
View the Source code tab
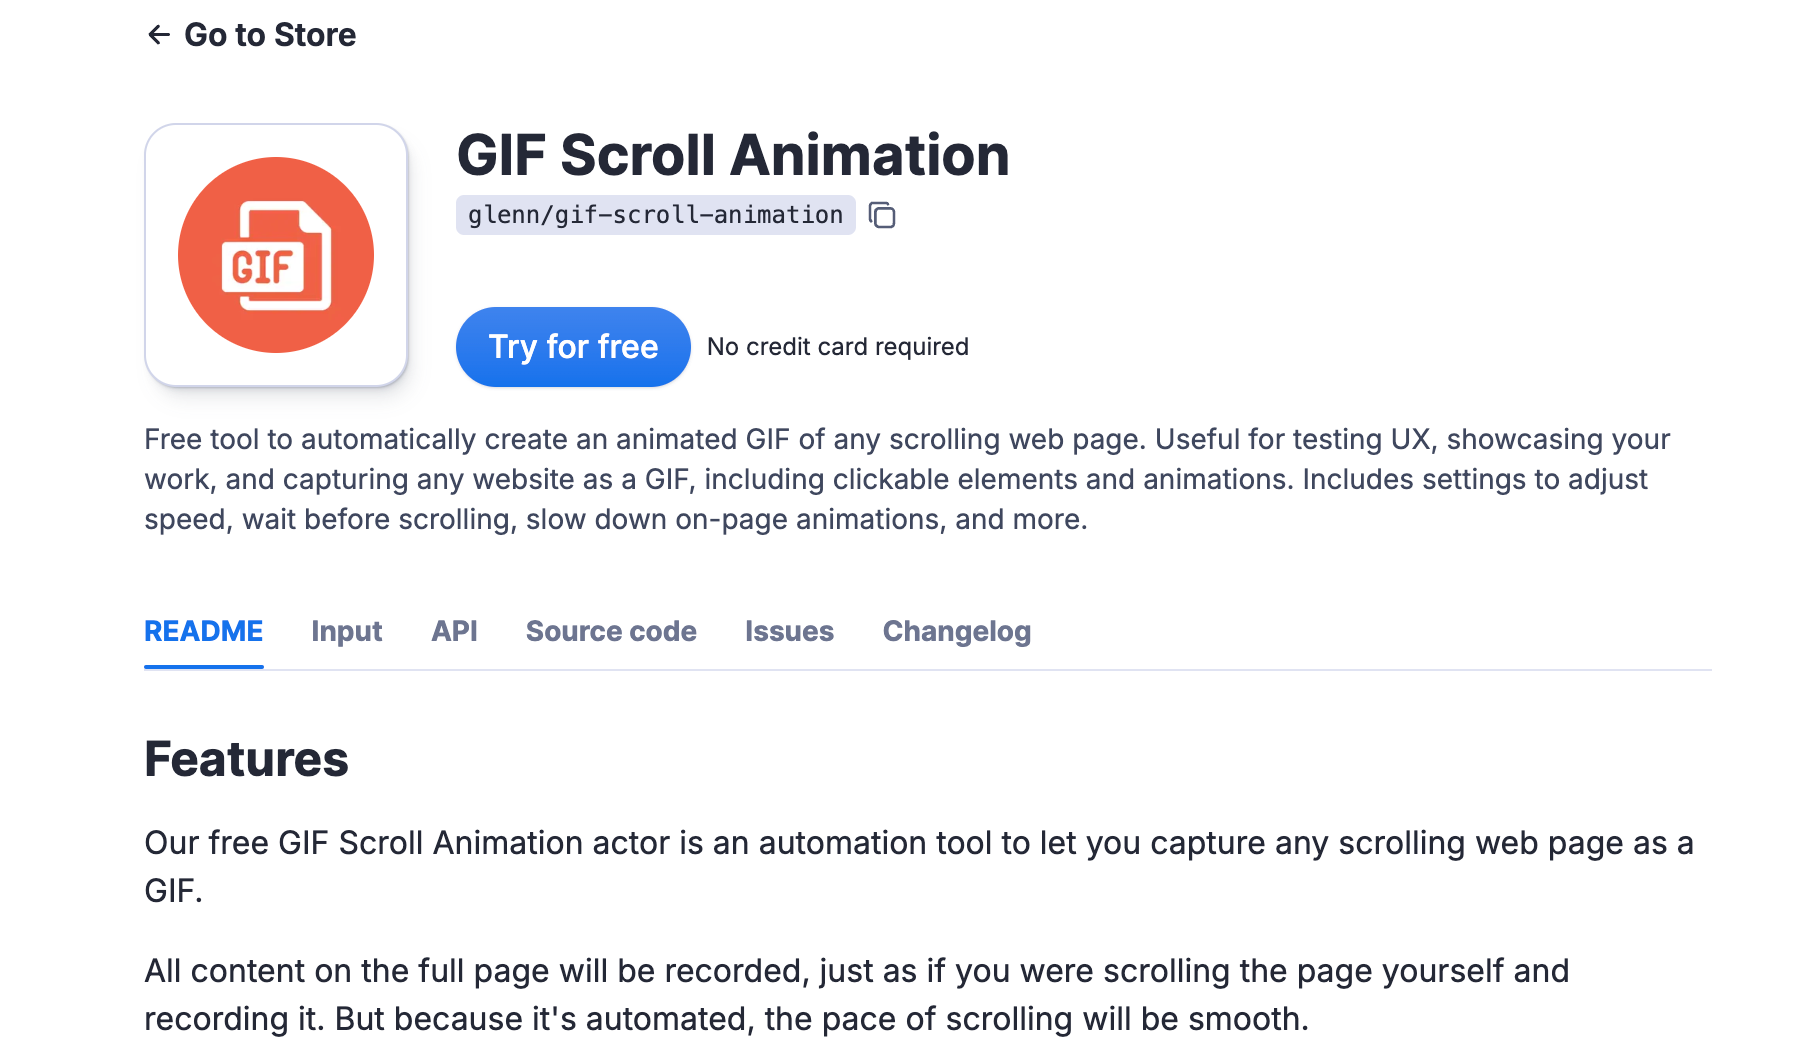point(610,631)
